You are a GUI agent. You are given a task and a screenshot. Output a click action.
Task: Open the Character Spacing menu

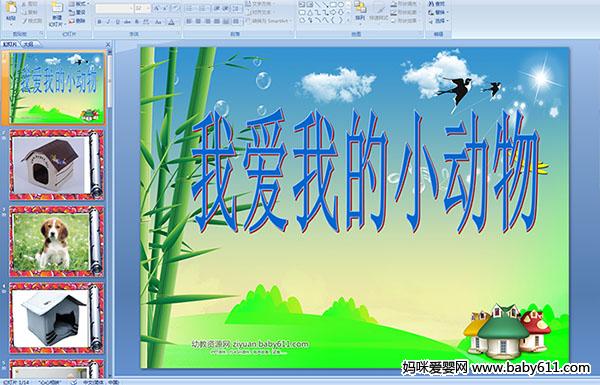click(x=146, y=22)
